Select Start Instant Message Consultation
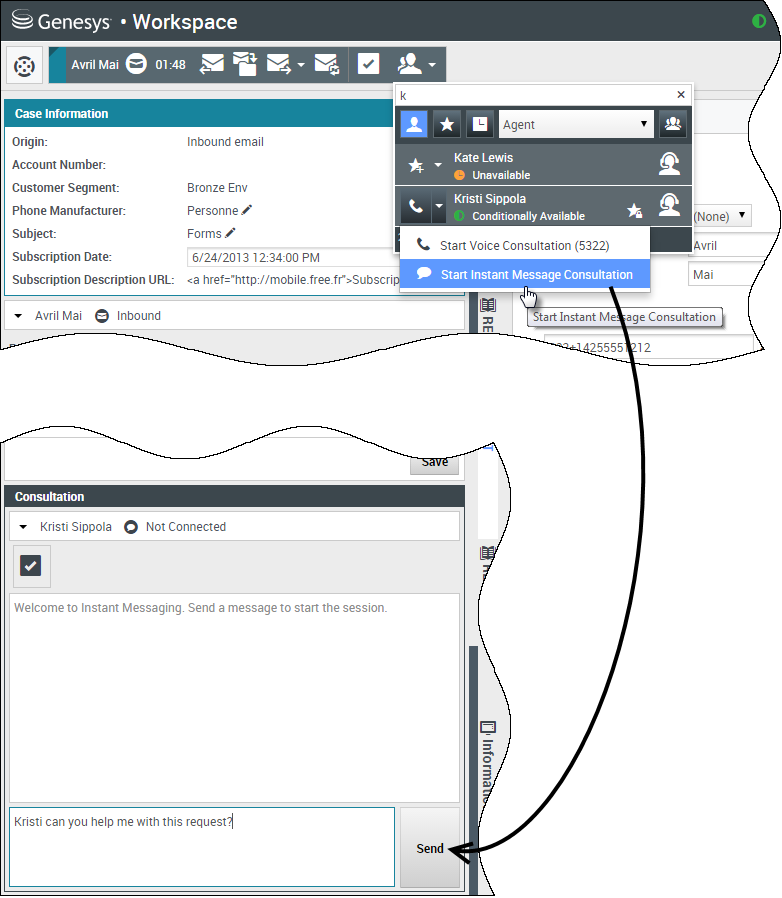782x898 pixels. [x=536, y=274]
